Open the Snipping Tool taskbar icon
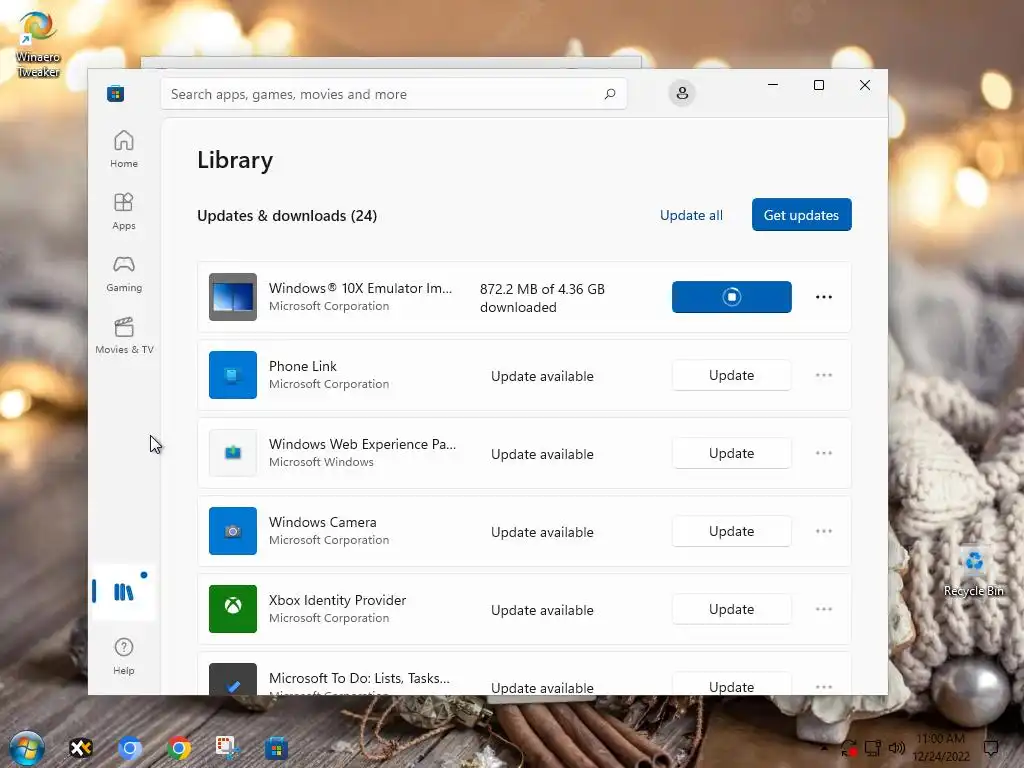The width and height of the screenshot is (1024, 768). [x=227, y=748]
